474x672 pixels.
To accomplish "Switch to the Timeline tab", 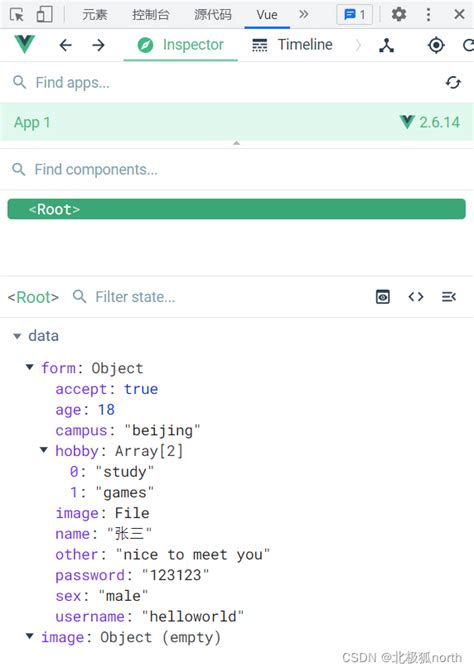I will coord(293,45).
